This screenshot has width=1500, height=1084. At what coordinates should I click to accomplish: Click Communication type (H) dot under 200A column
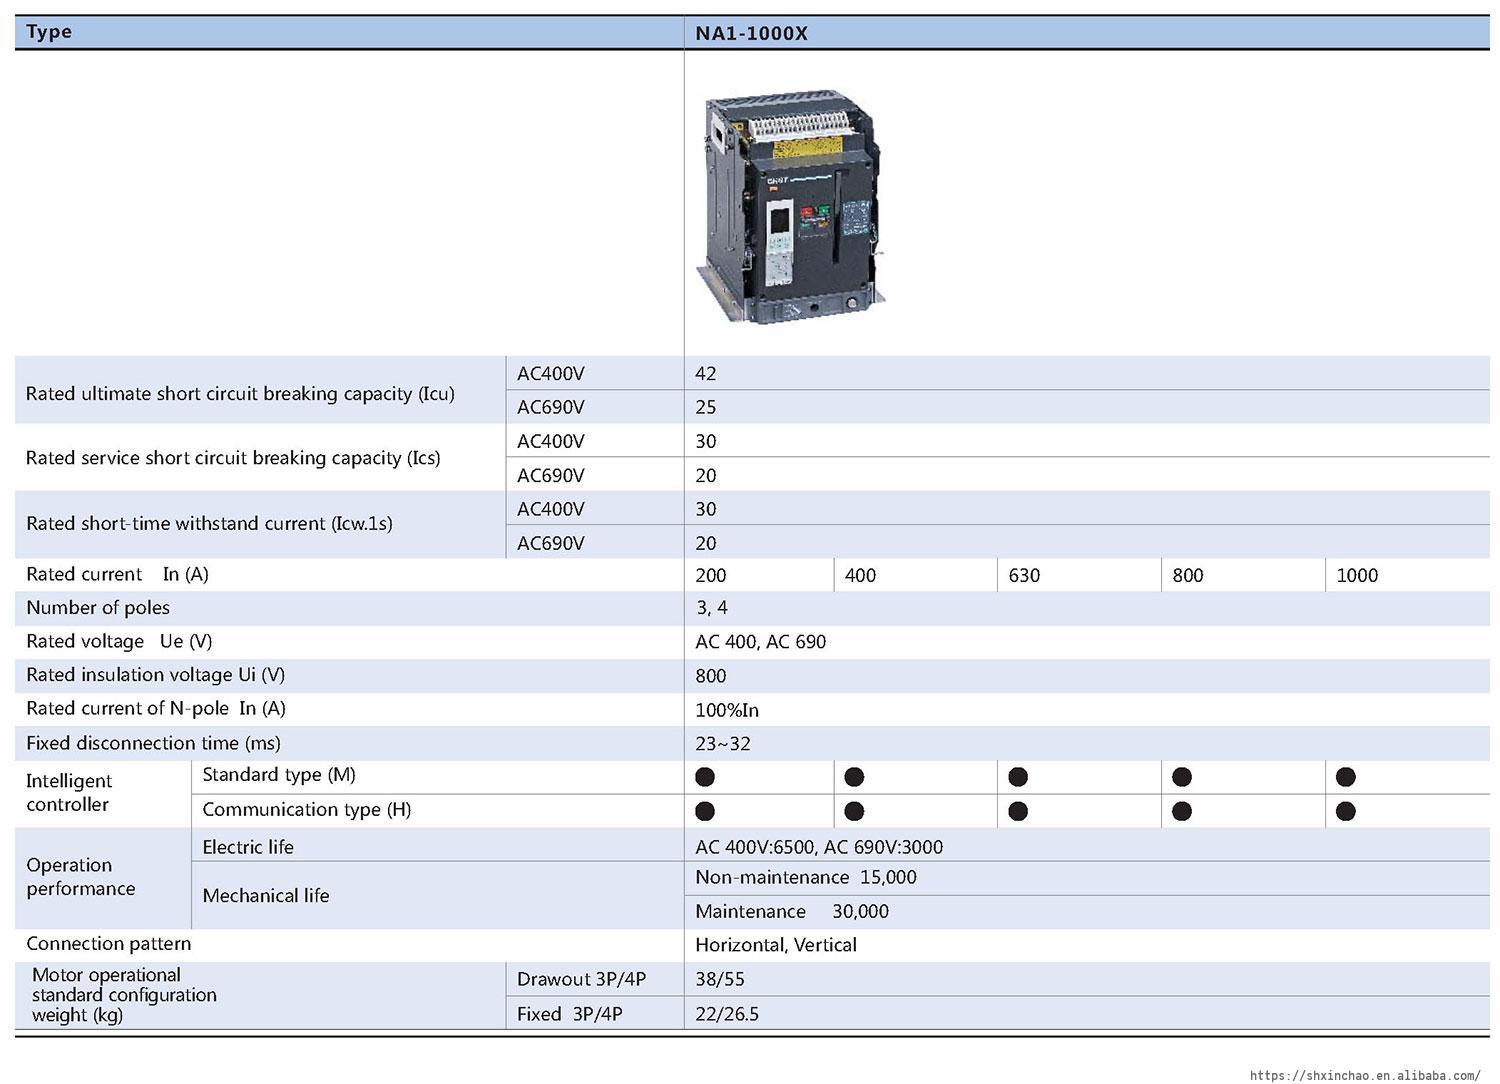[705, 811]
